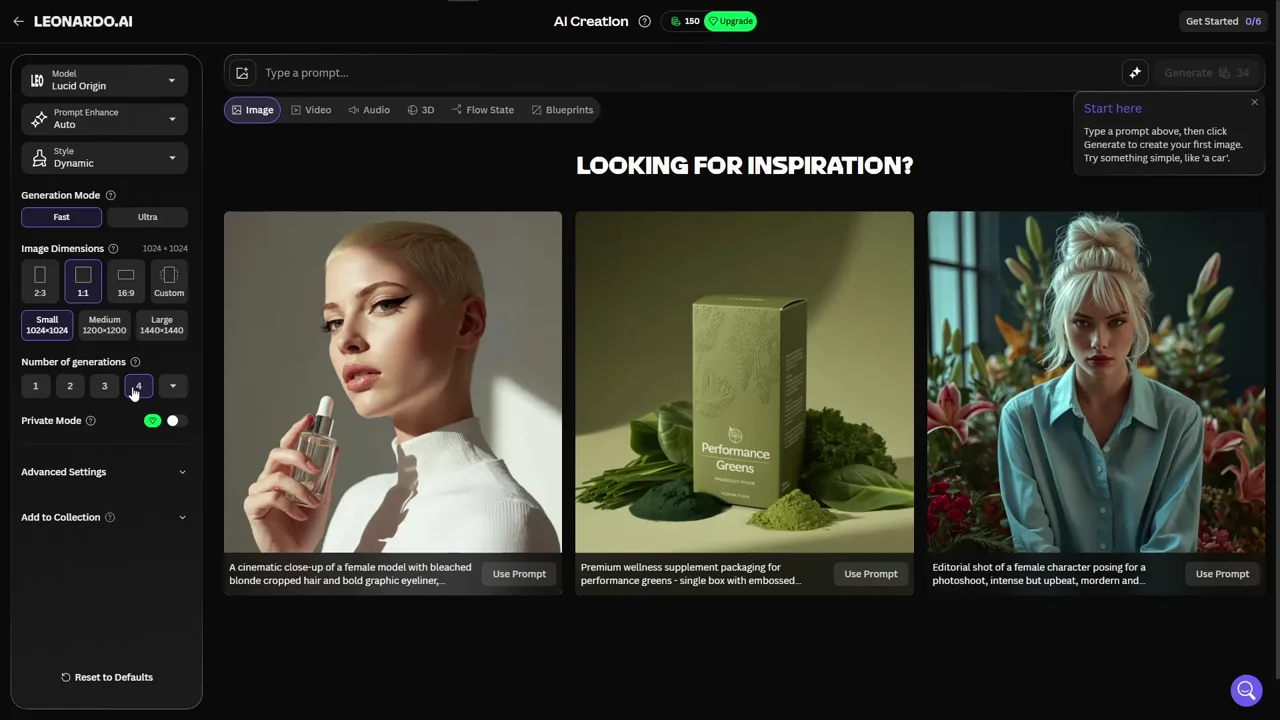Set number of generations to 1
Image resolution: width=1280 pixels, height=720 pixels.
pyautogui.click(x=35, y=386)
